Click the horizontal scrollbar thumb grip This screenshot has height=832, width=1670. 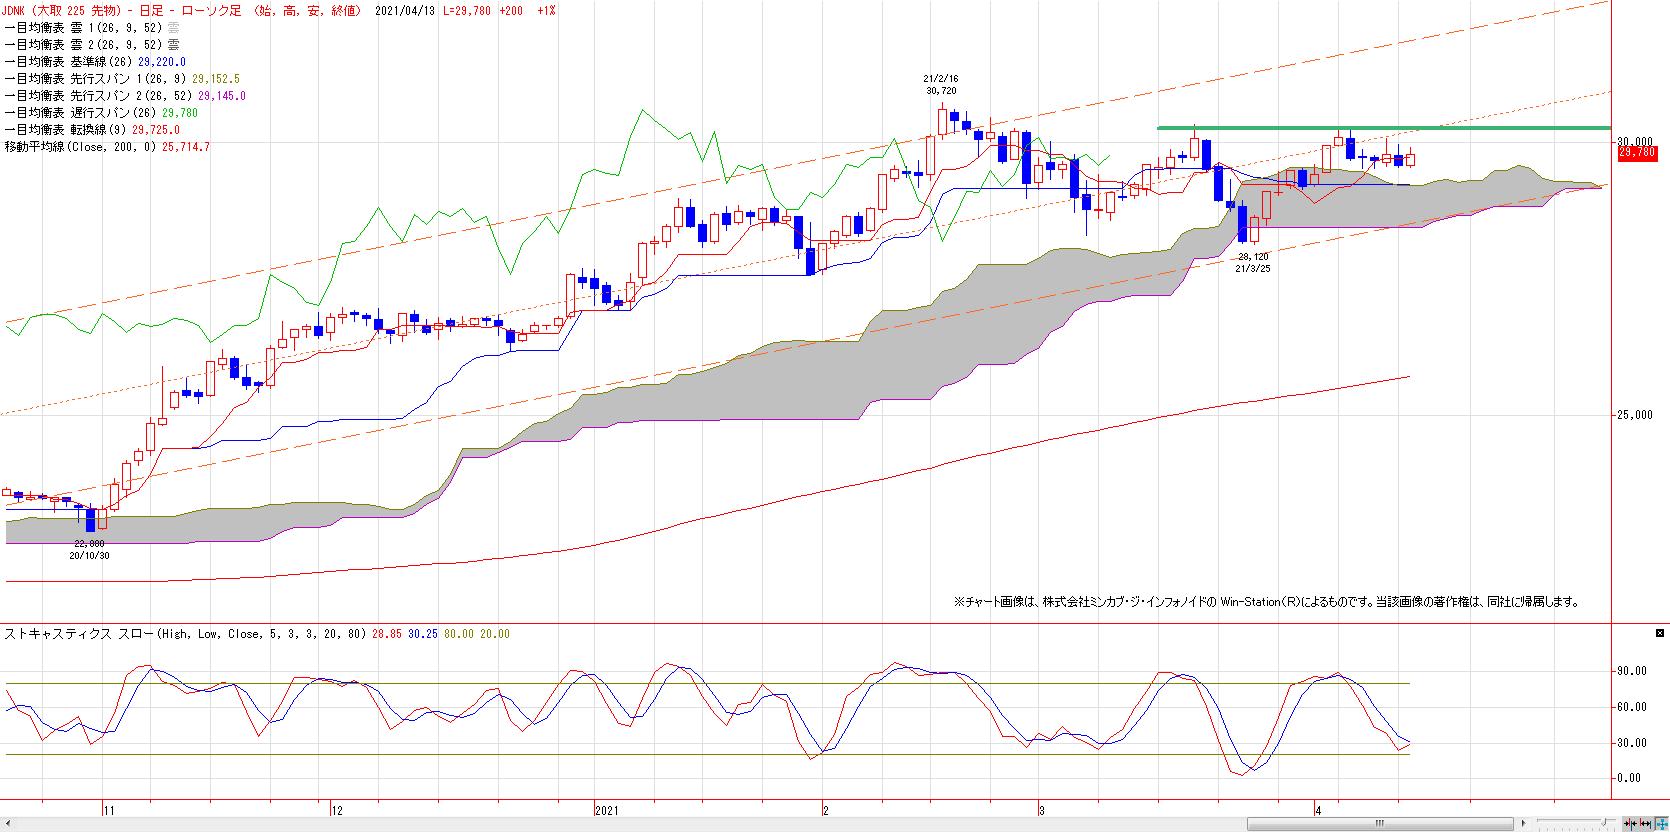tap(1379, 823)
